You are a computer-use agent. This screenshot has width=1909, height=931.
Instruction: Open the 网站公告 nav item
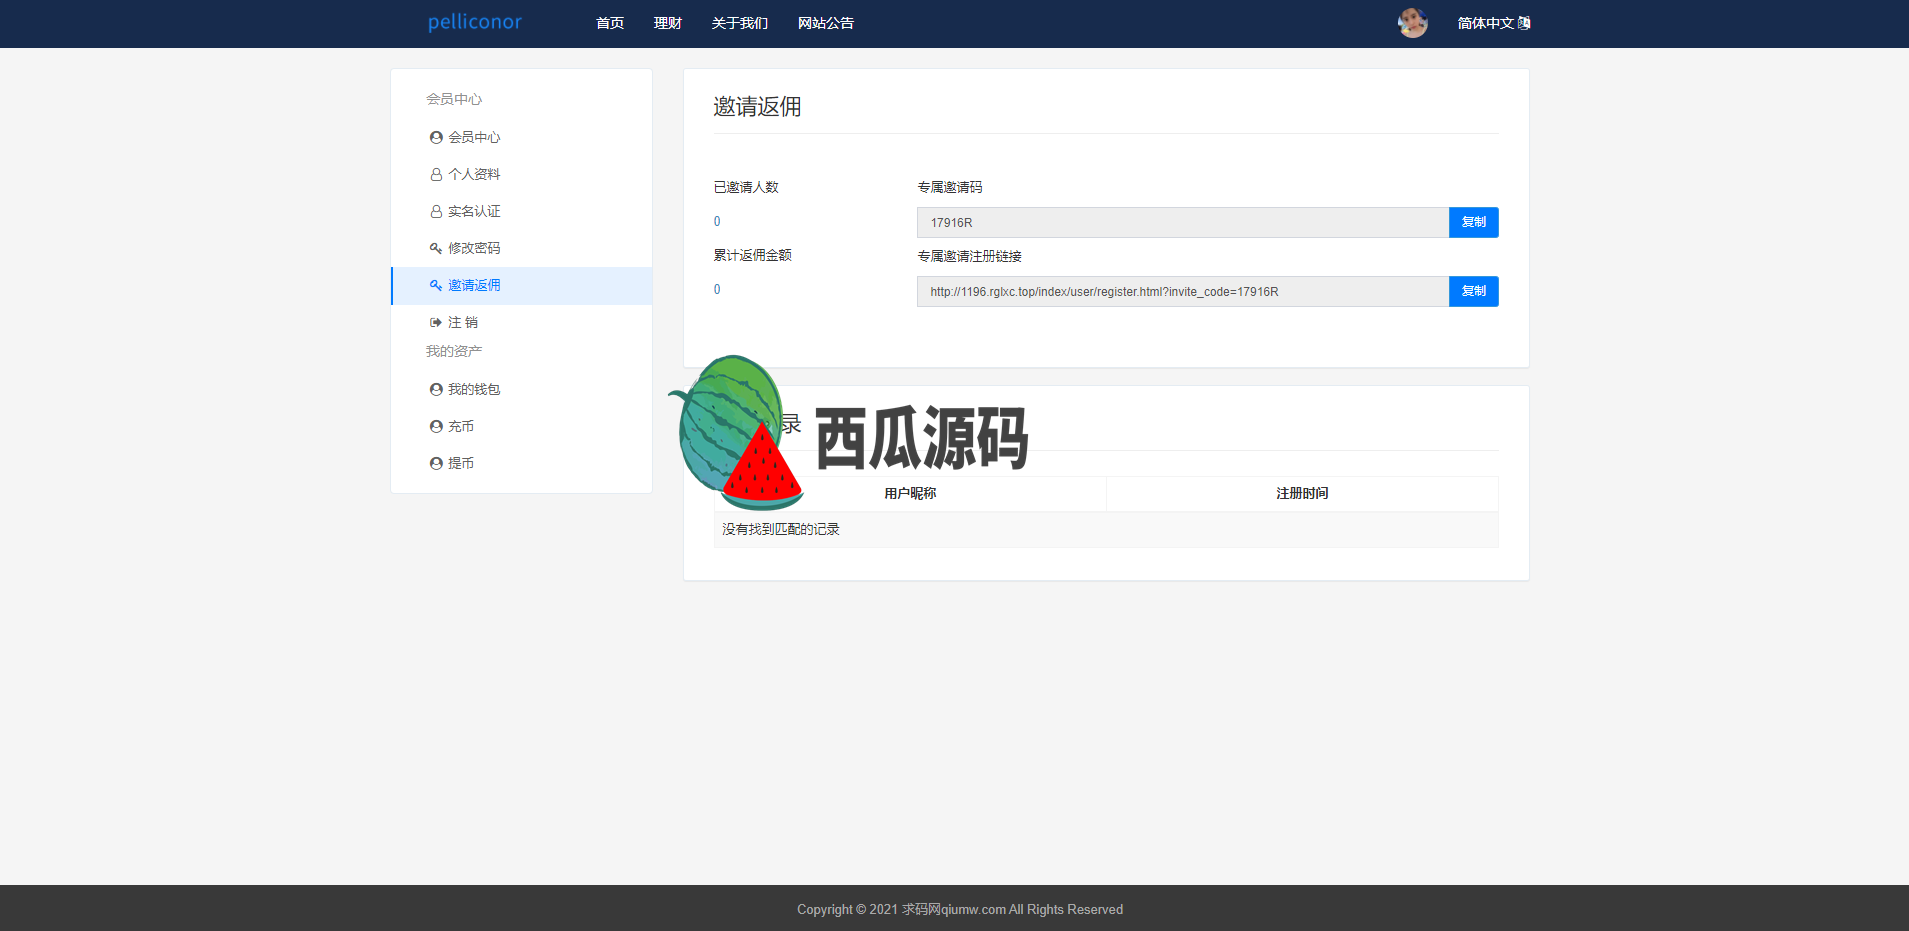coord(826,23)
